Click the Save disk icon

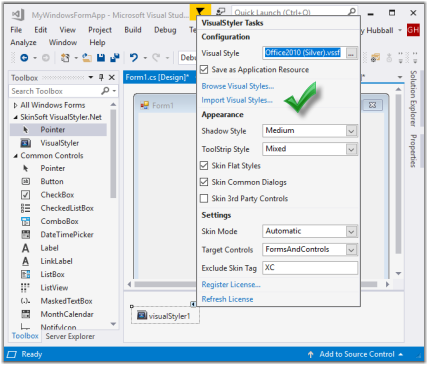coord(101,58)
